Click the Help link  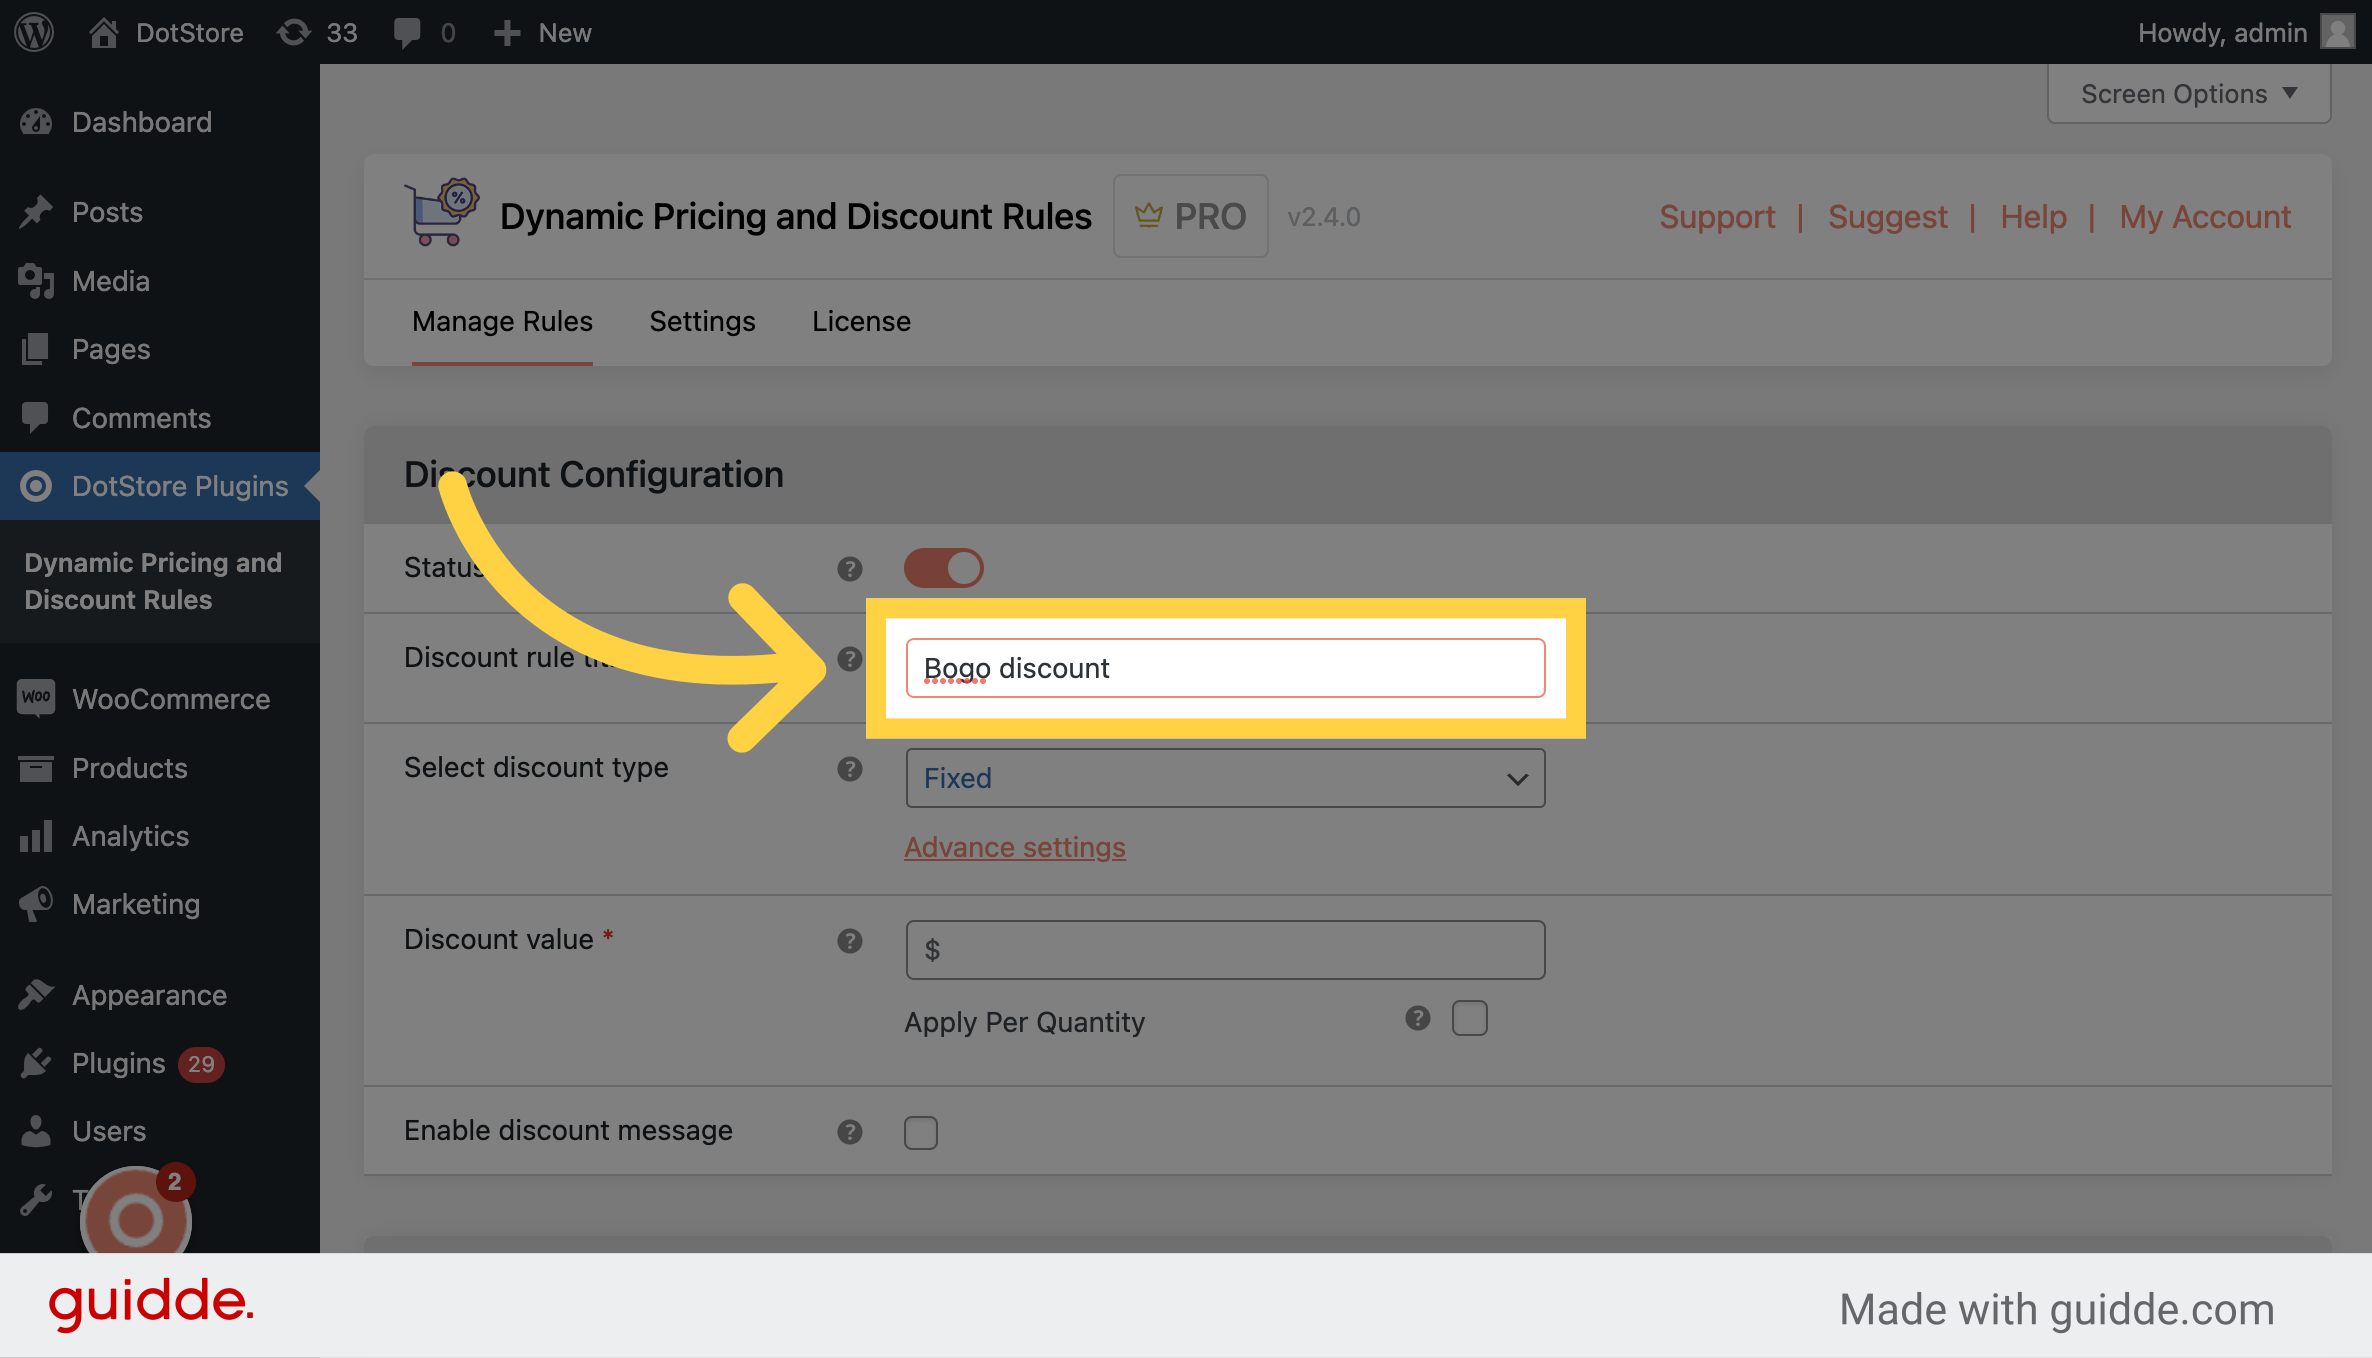(x=2033, y=216)
